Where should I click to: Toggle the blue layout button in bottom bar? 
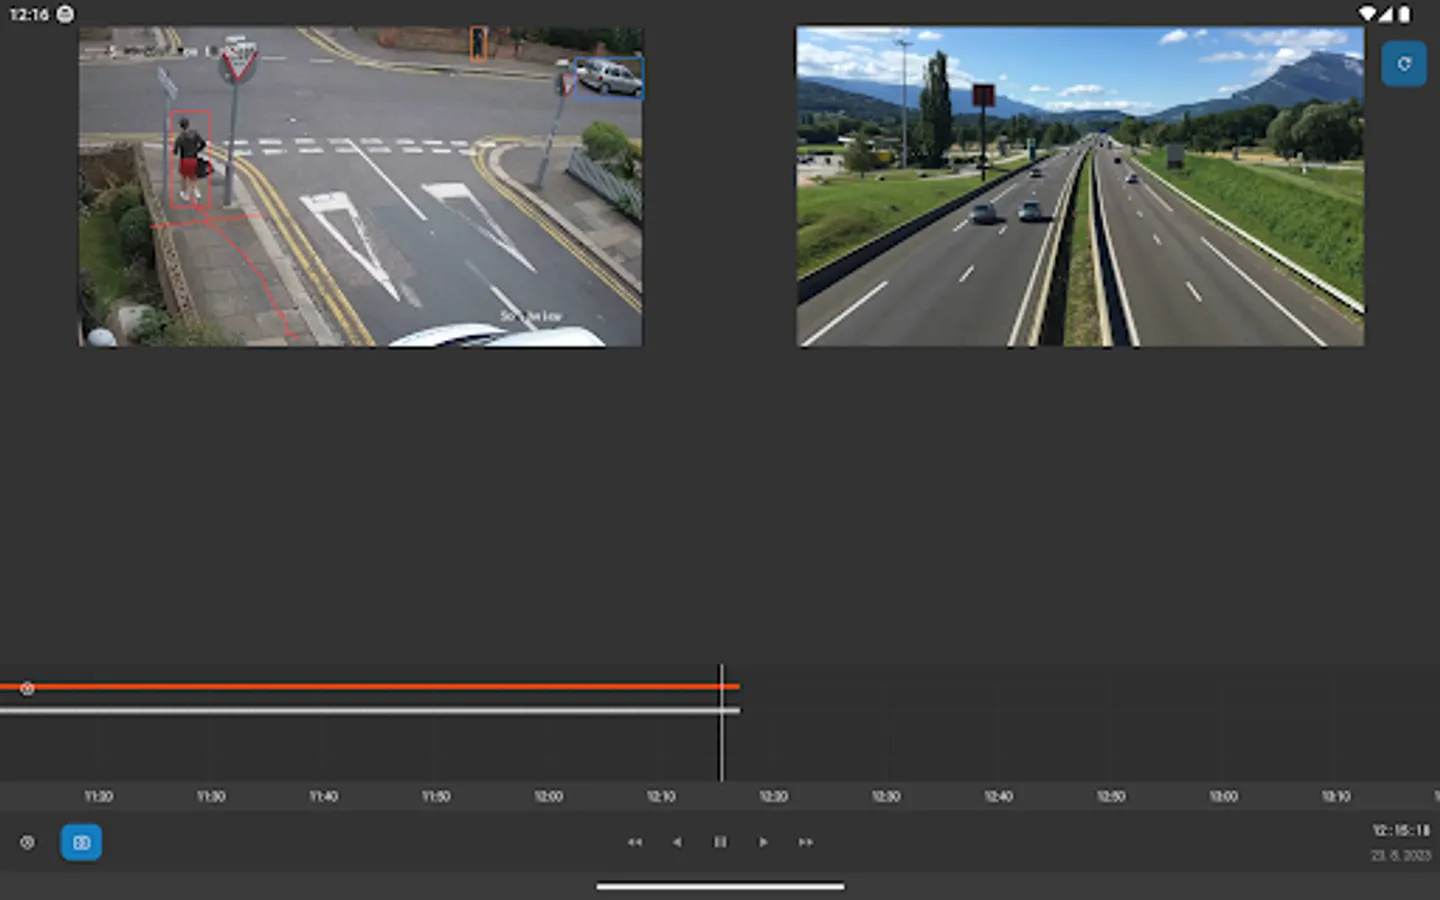click(81, 842)
